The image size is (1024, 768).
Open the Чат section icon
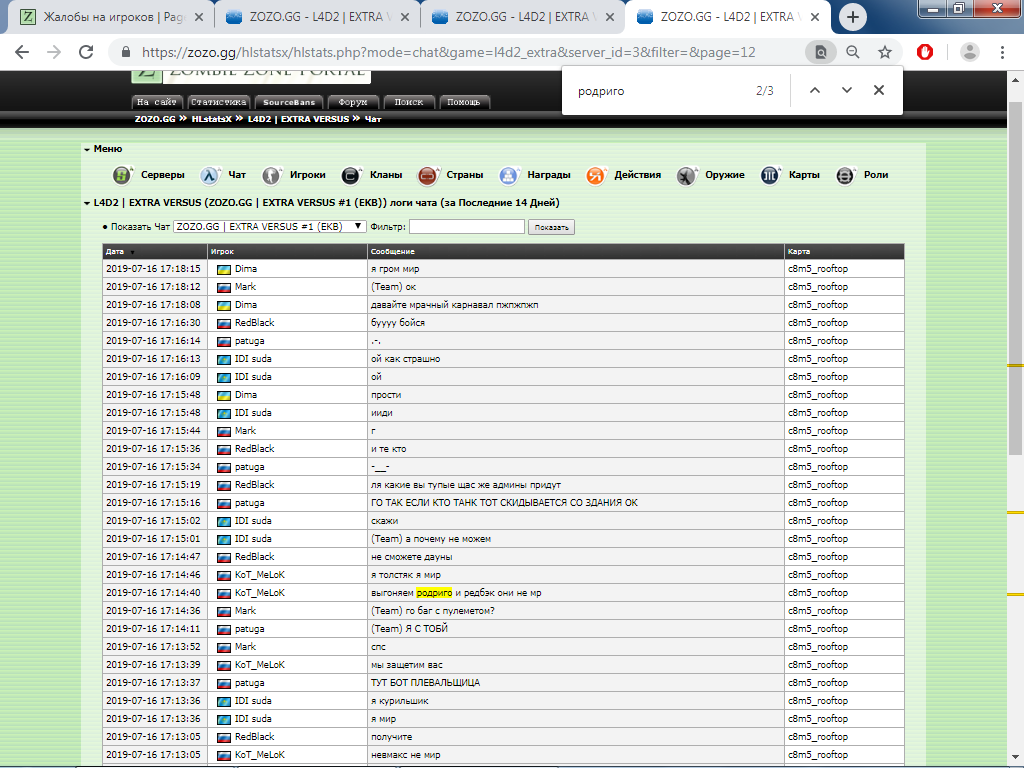pyautogui.click(x=210, y=175)
